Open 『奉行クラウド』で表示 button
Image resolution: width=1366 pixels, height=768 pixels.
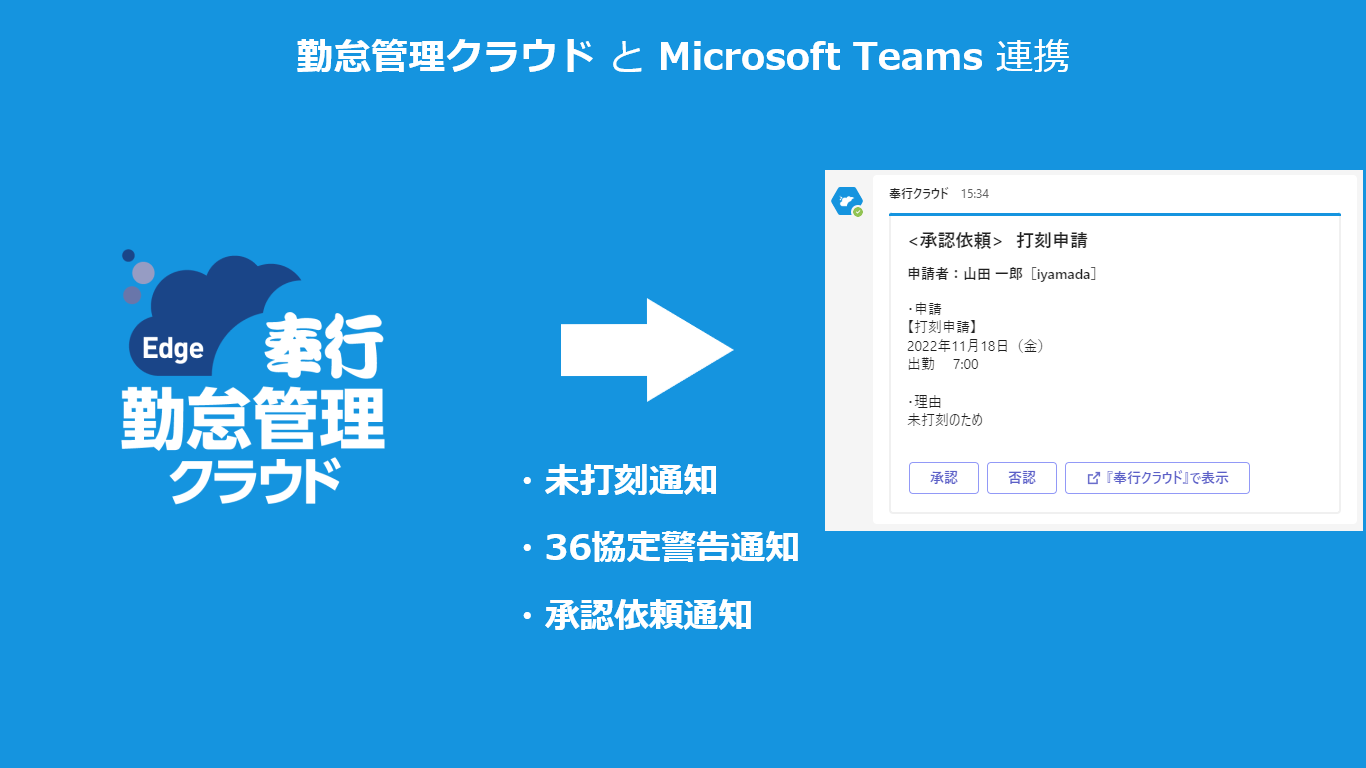tap(1157, 478)
